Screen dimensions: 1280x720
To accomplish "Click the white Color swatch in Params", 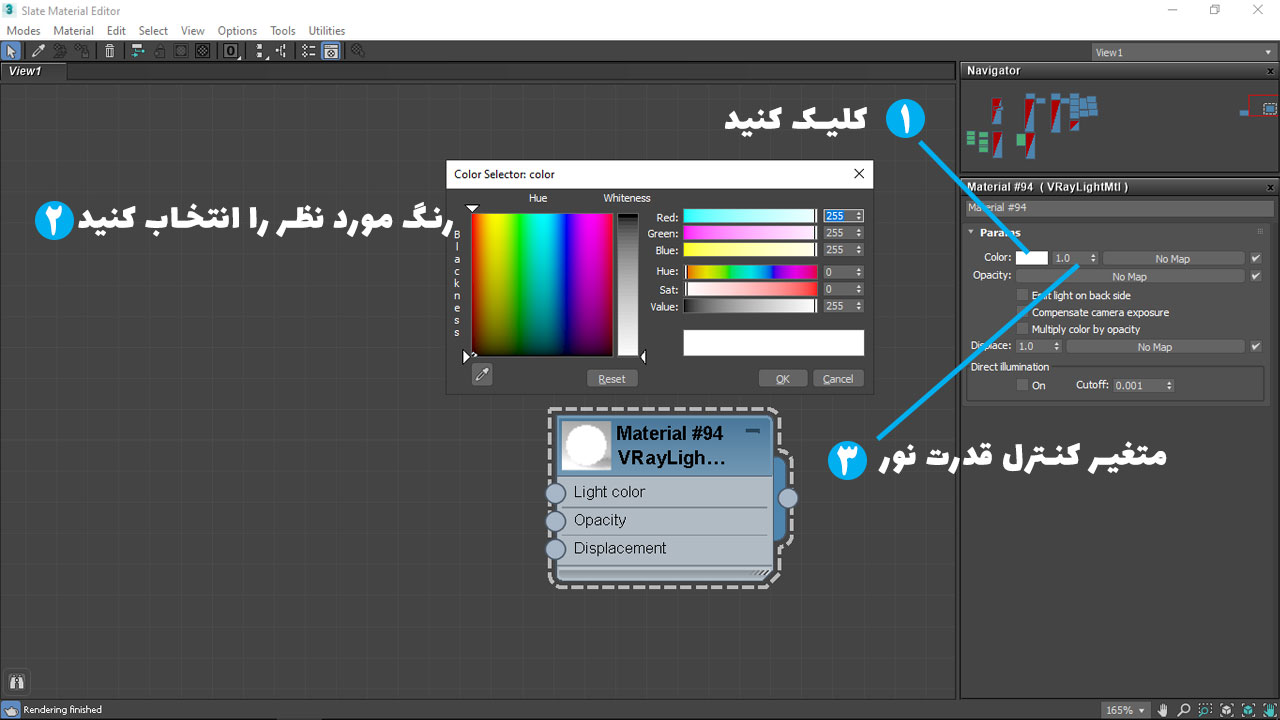I will [x=1032, y=258].
